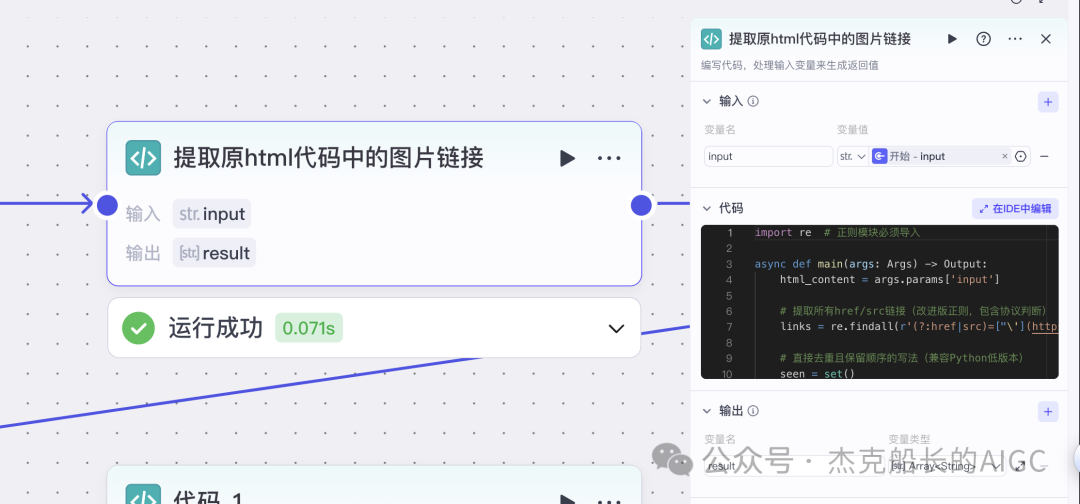Open the str. type dropdown for input

(x=853, y=156)
